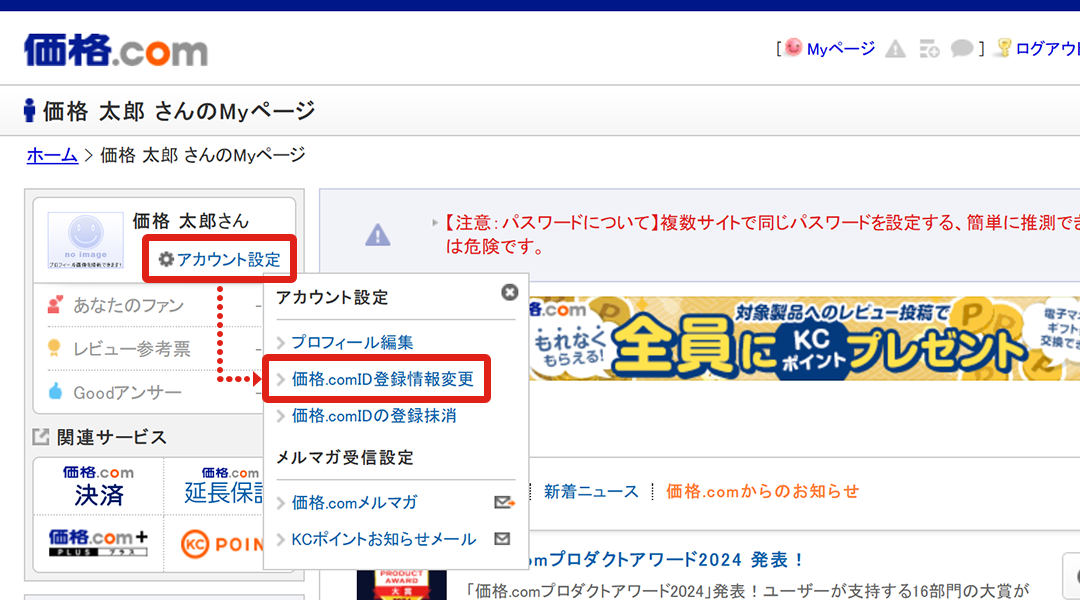Open 価格.com決済 service tile
The image size is (1080, 600).
[98, 486]
